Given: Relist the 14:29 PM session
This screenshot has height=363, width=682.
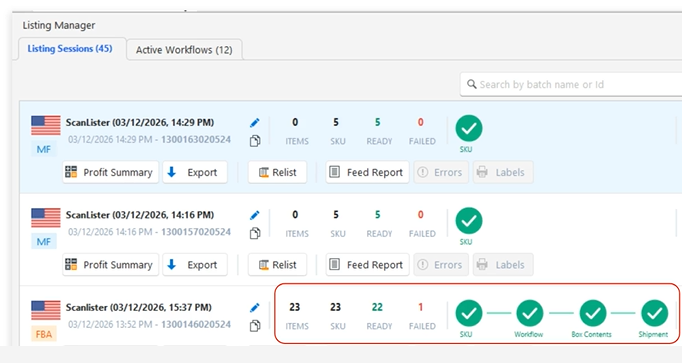Looking at the screenshot, I should click(277, 172).
